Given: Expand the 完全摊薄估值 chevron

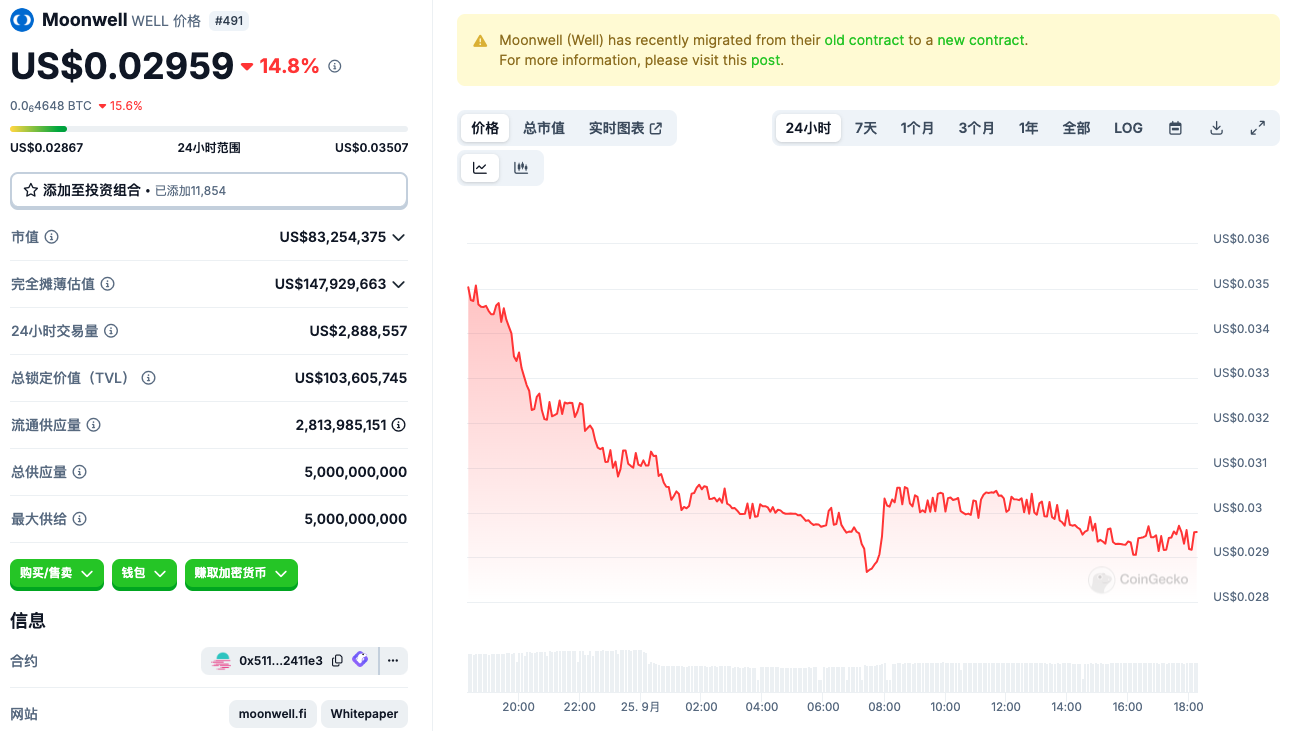Looking at the screenshot, I should [398, 284].
